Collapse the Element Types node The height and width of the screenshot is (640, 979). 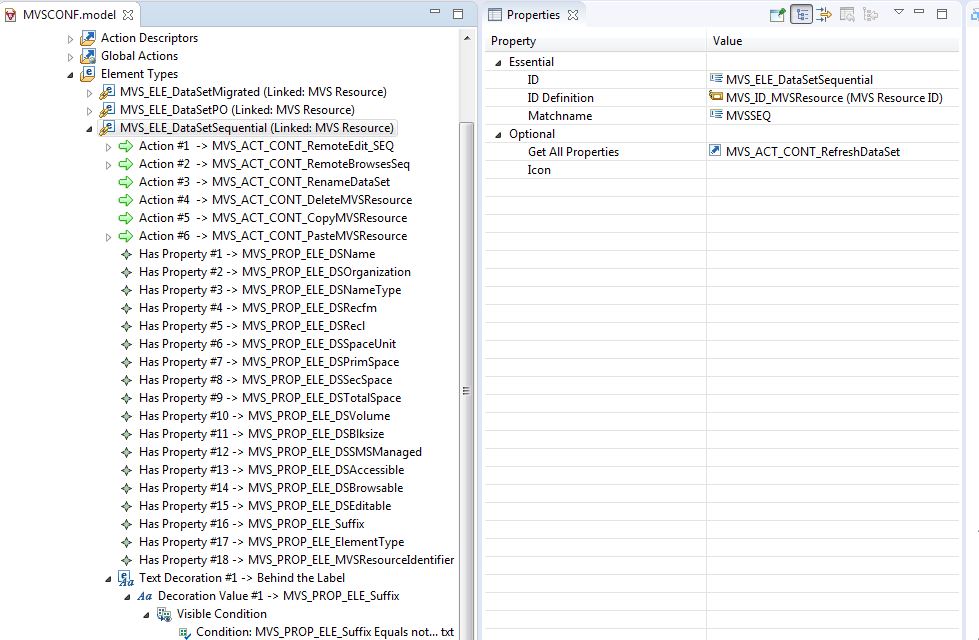pos(69,73)
